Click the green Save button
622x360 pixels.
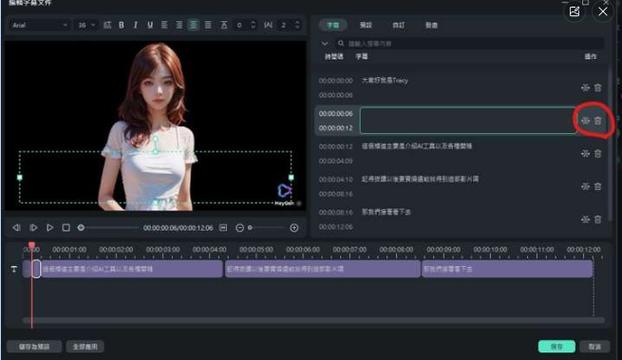click(557, 347)
